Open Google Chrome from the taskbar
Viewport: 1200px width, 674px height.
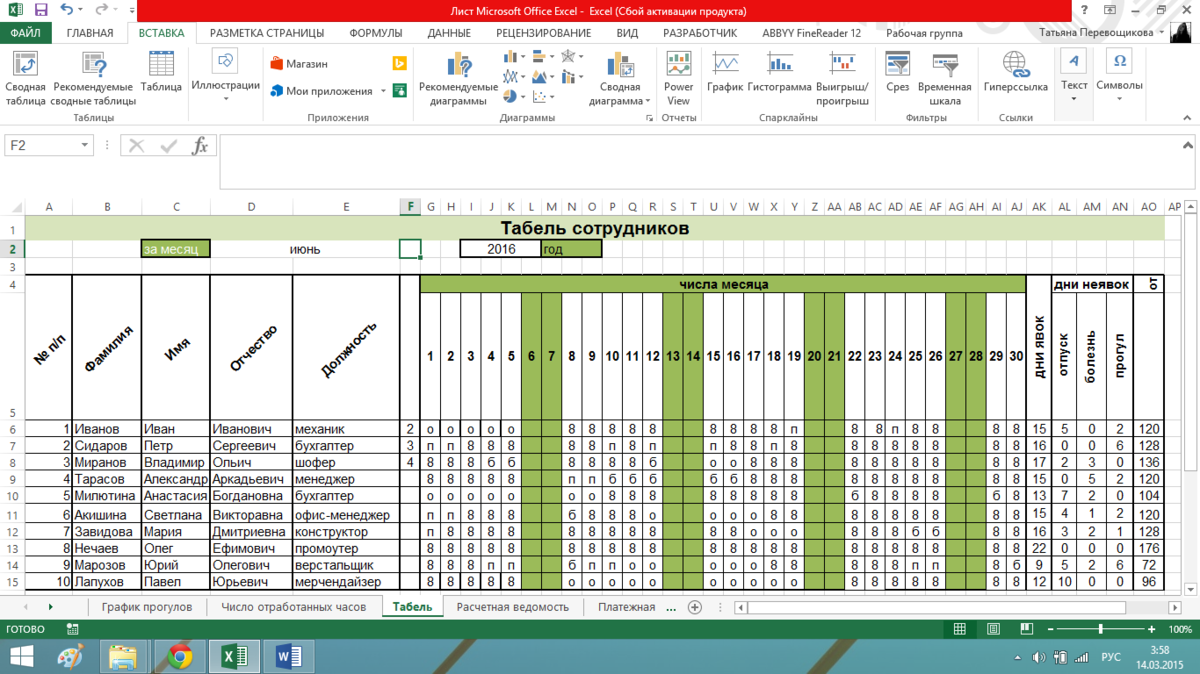pyautogui.click(x=180, y=657)
